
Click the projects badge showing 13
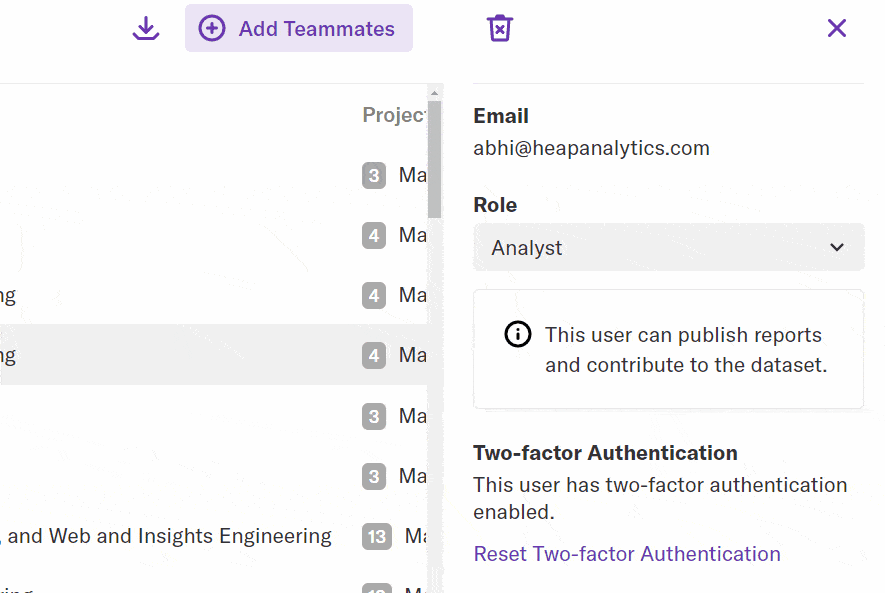tap(377, 537)
